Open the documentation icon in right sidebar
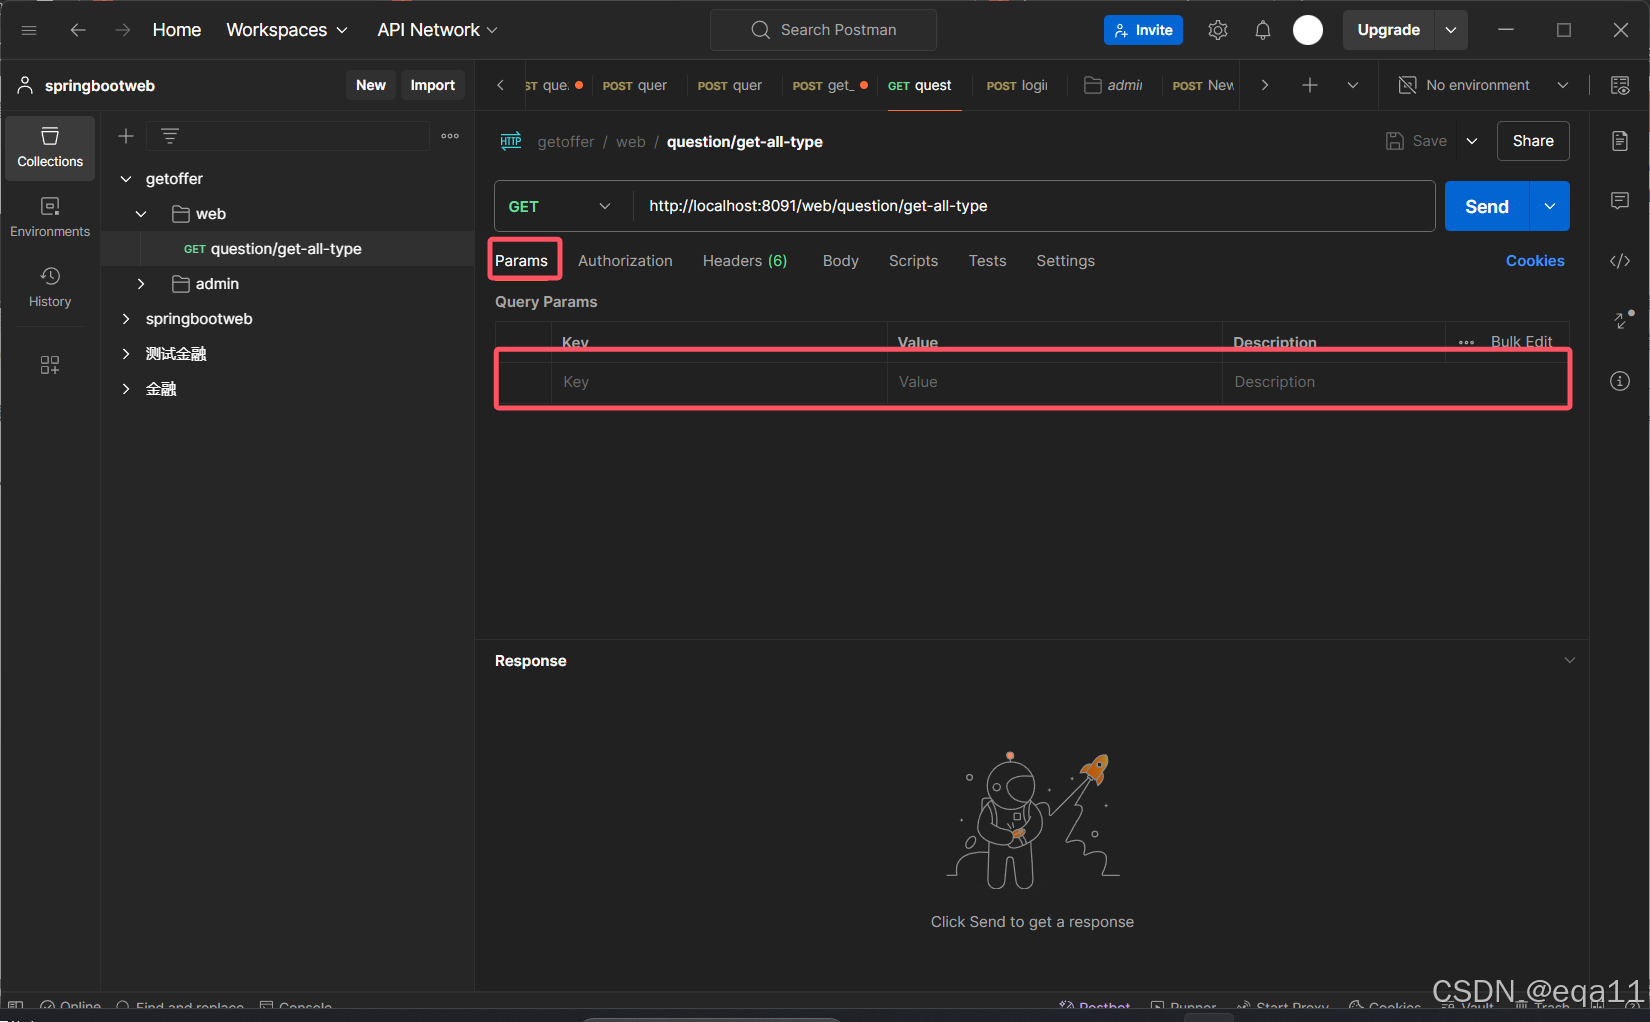The height and width of the screenshot is (1022, 1650). coord(1619,141)
